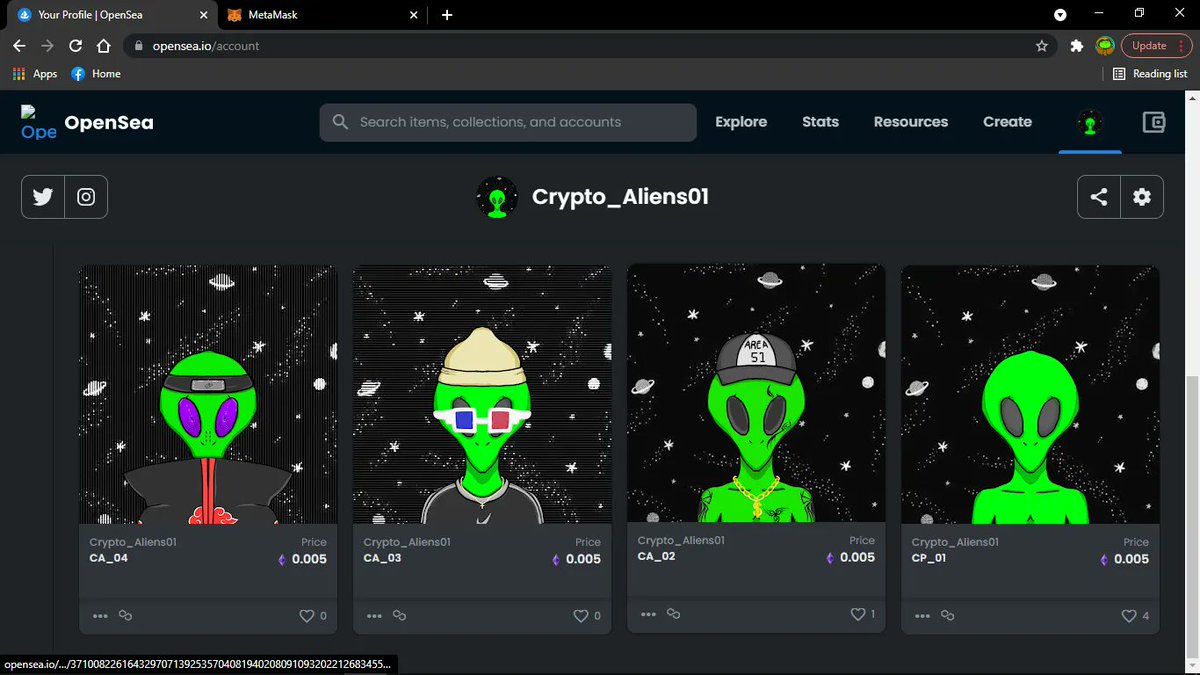
Task: Open a new browser tab
Action: point(447,15)
